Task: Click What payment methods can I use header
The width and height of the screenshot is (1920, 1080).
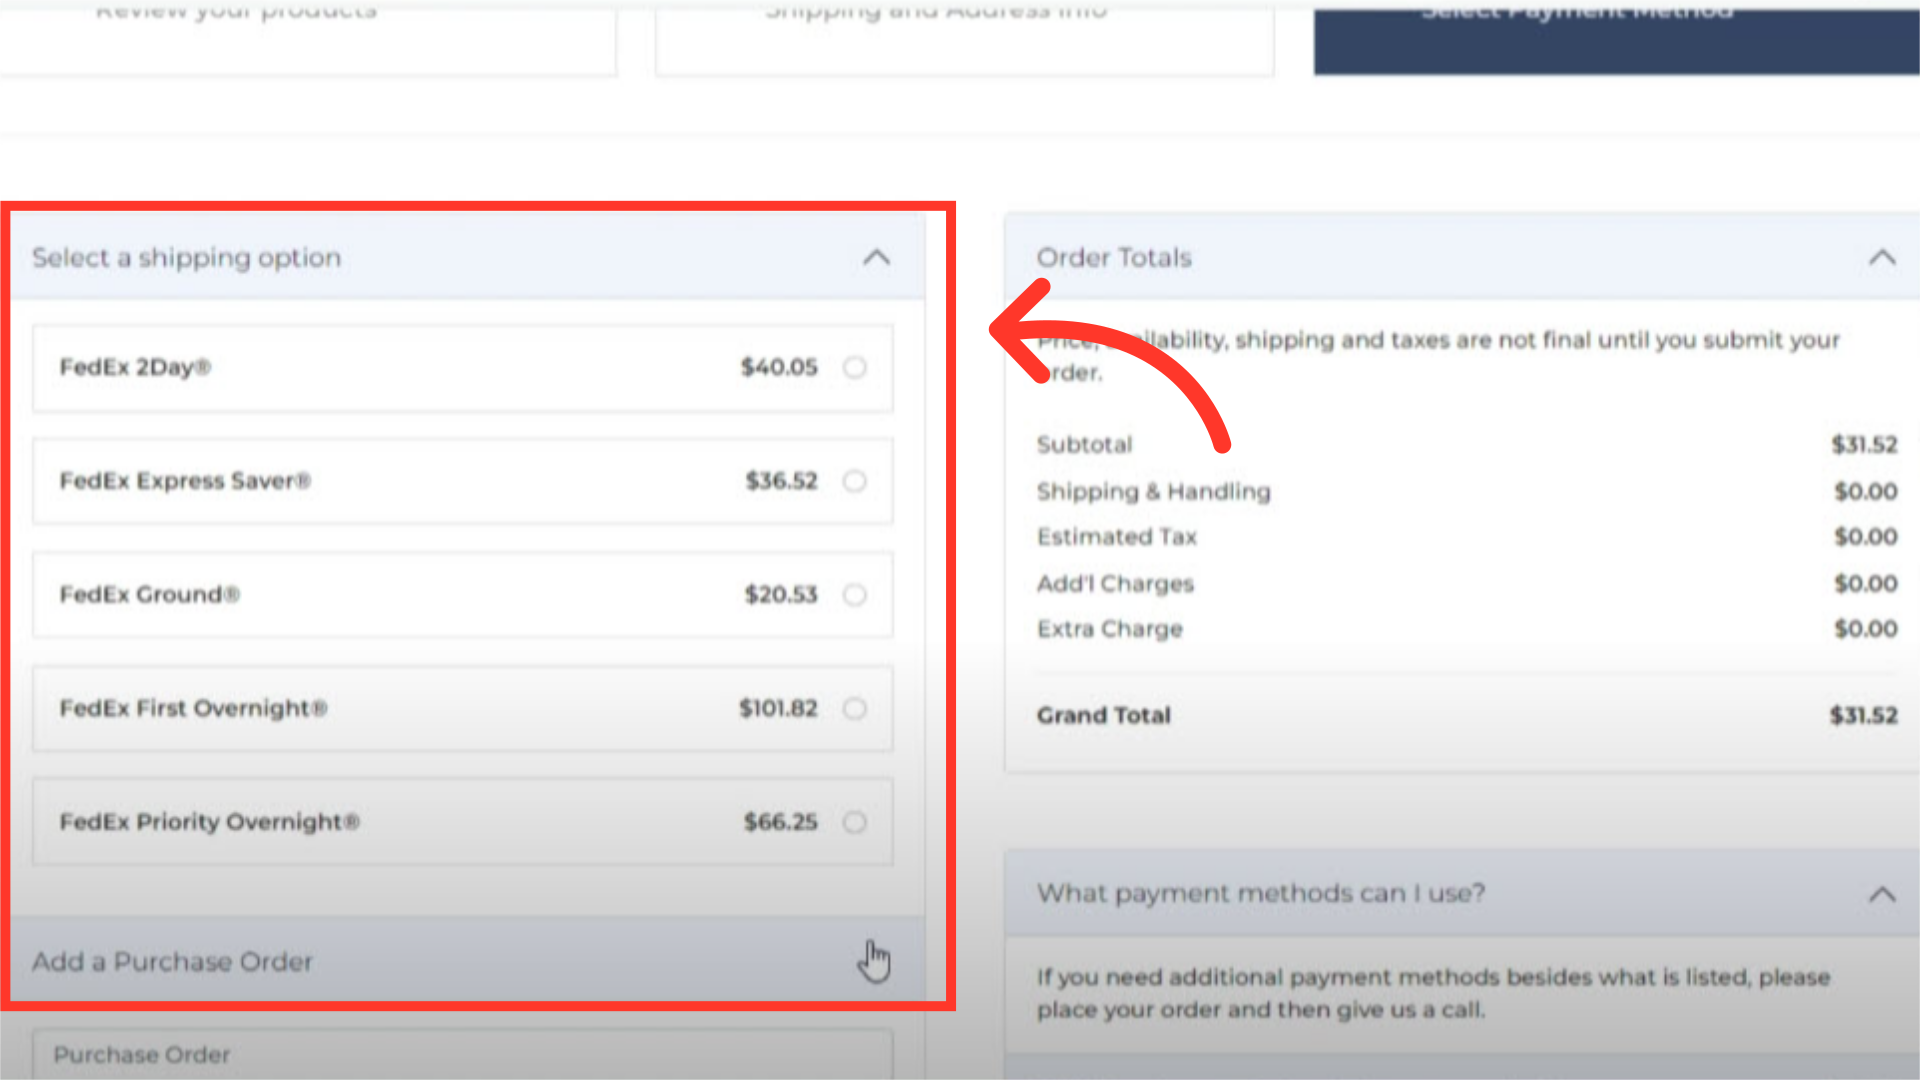Action: point(1260,894)
